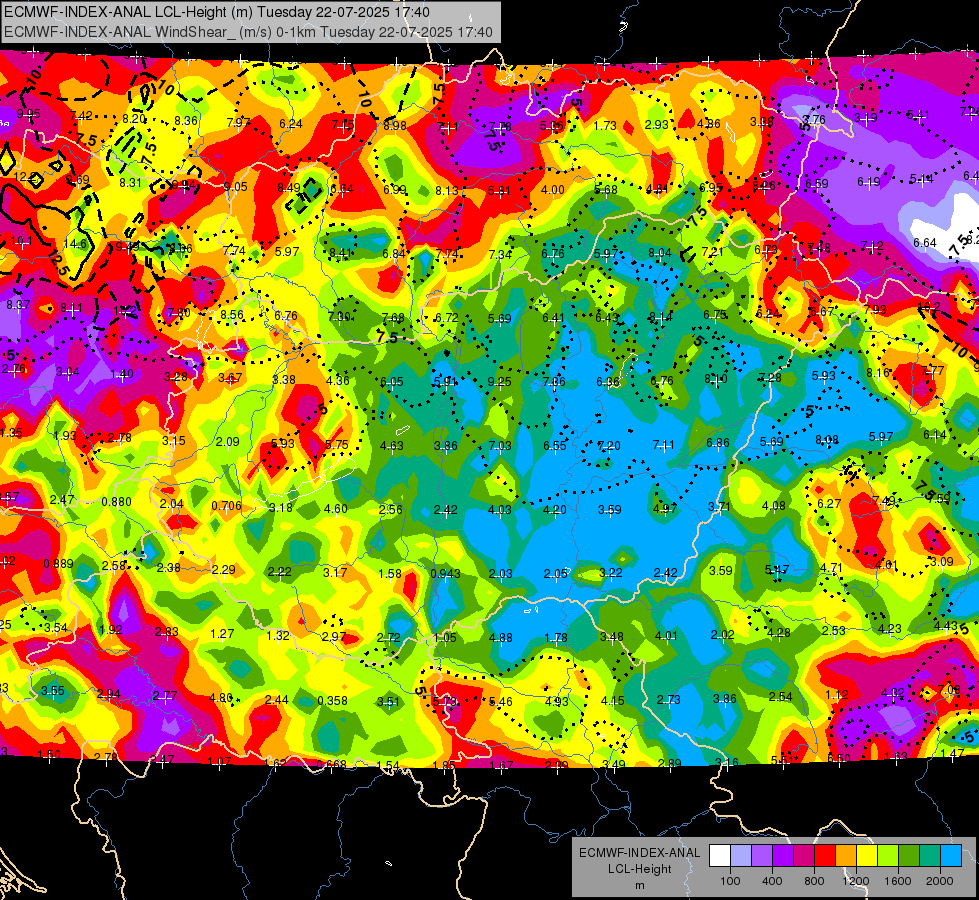Click the wind shear value '3.55'
The image size is (979, 900).
52,690
